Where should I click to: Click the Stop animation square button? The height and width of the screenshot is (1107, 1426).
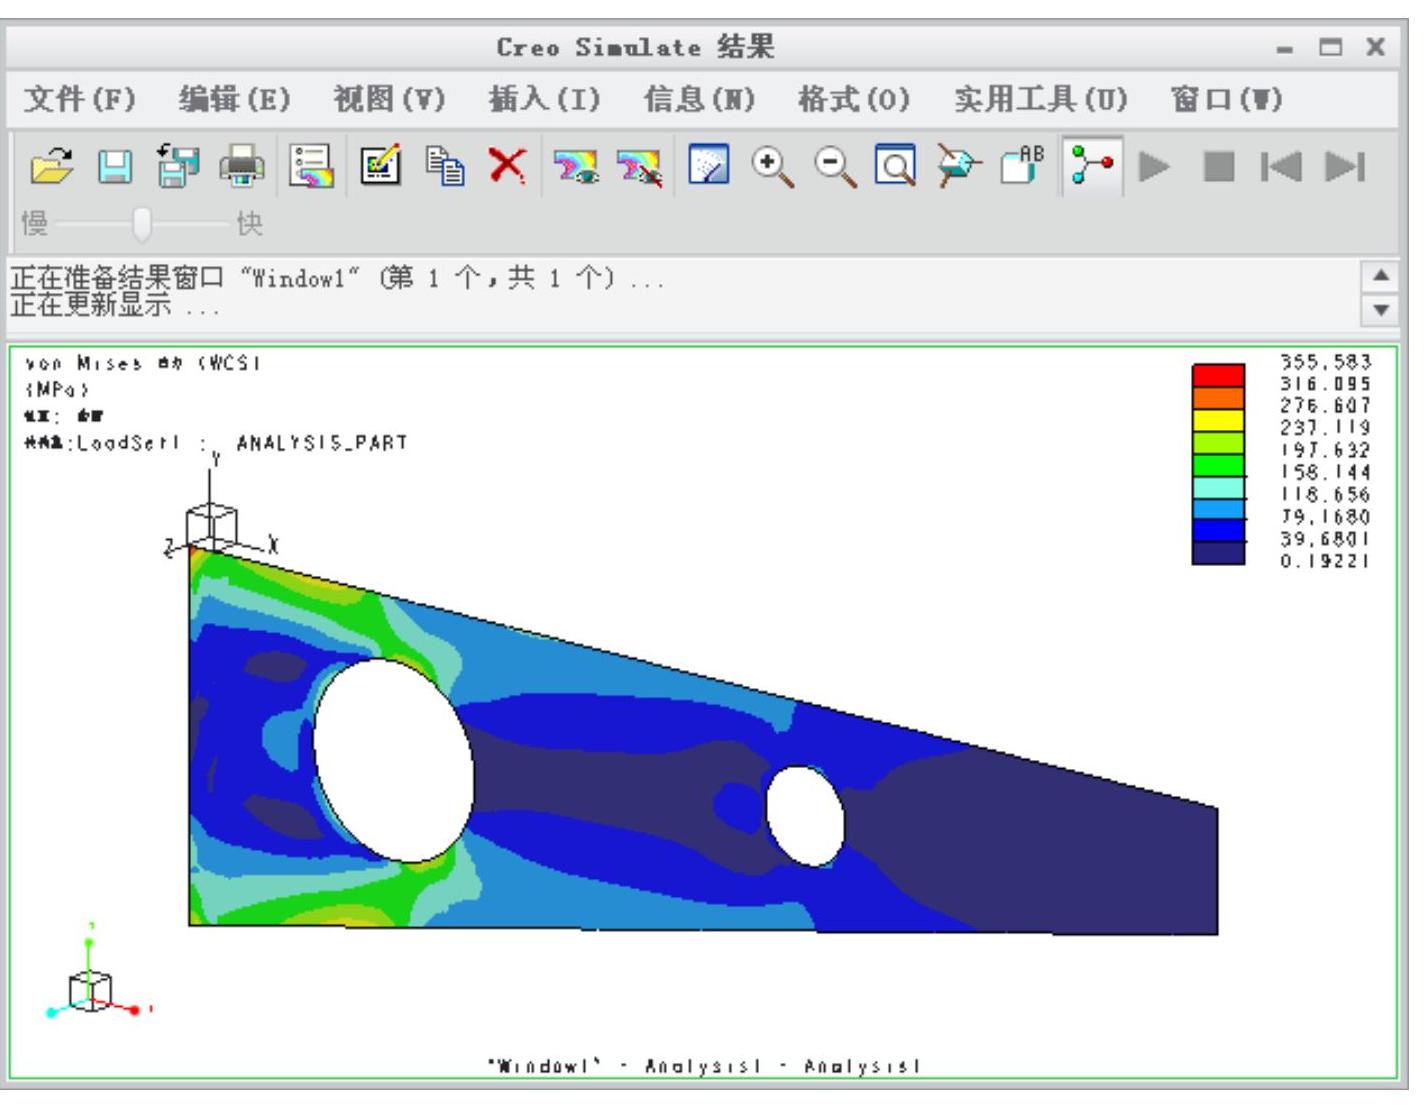tap(1218, 167)
